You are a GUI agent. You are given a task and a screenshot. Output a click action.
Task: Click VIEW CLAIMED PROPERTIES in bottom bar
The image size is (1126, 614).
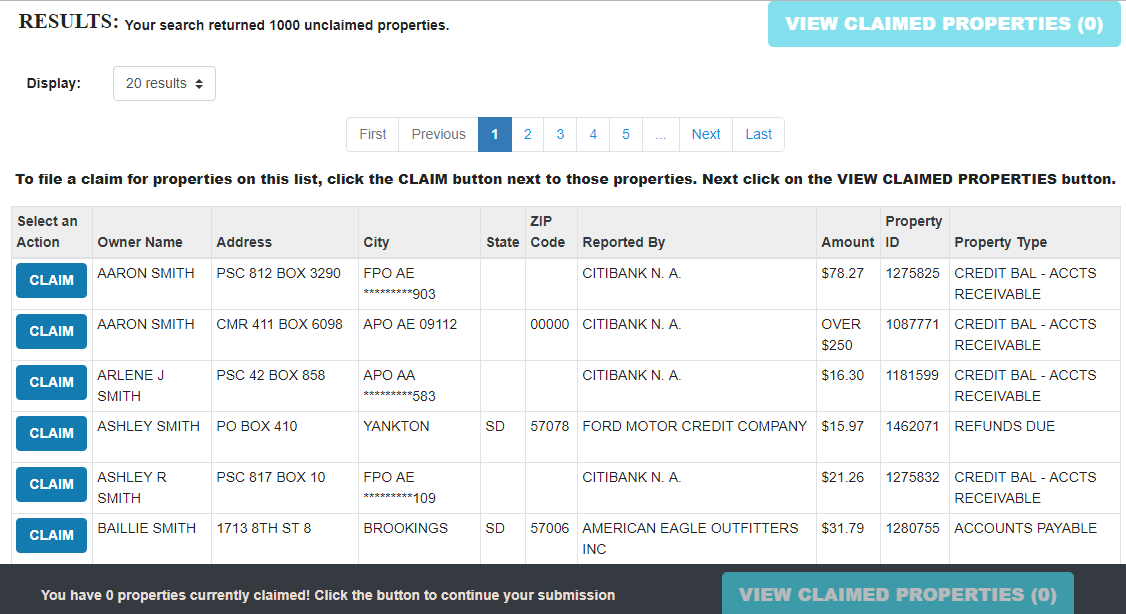pyautogui.click(x=897, y=594)
